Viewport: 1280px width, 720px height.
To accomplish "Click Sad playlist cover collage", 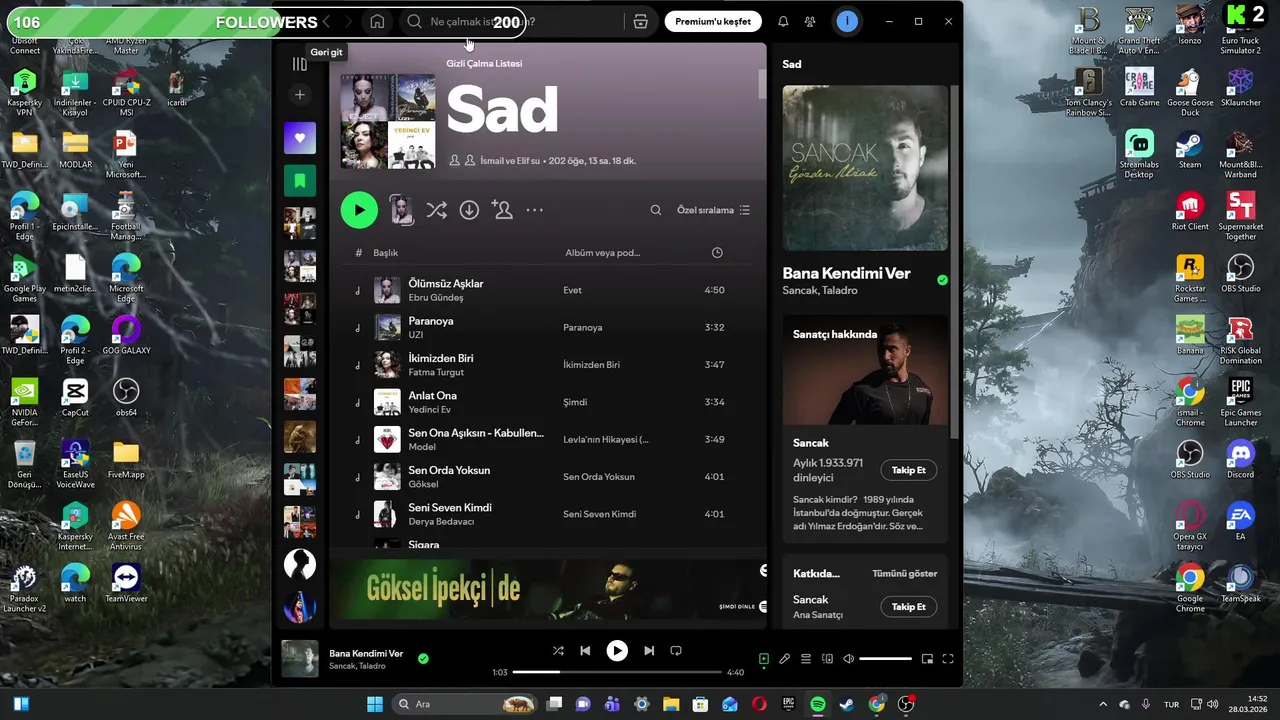I will pos(388,121).
